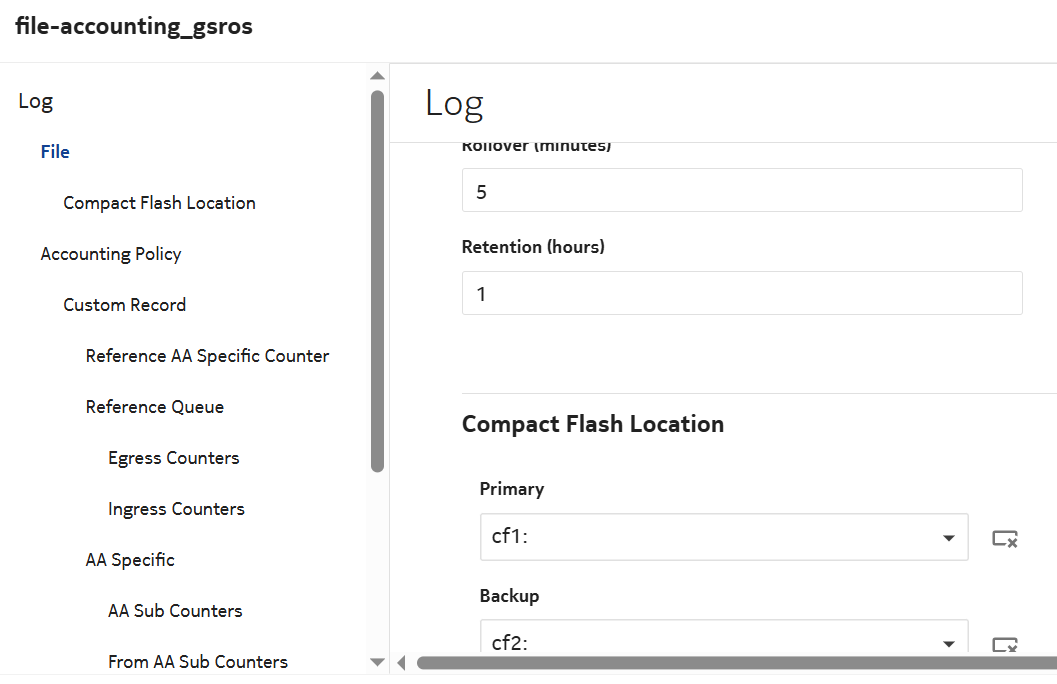Select Accounting Policy in the sidebar
The image size is (1057, 684).
[111, 253]
